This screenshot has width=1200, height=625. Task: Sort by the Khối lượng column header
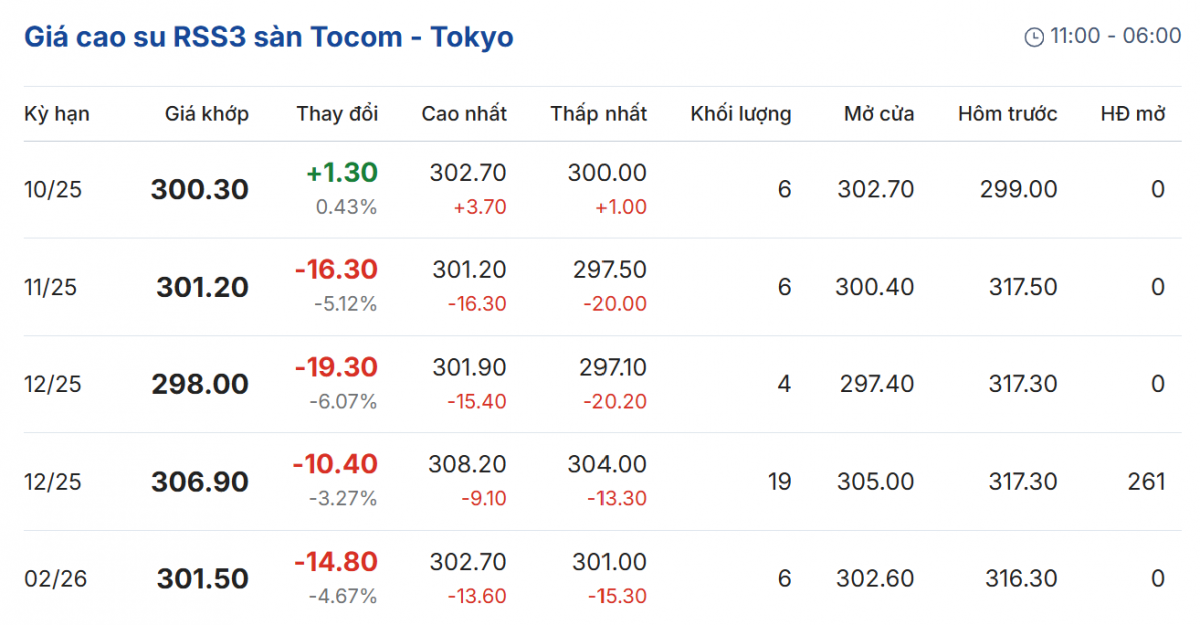740,114
